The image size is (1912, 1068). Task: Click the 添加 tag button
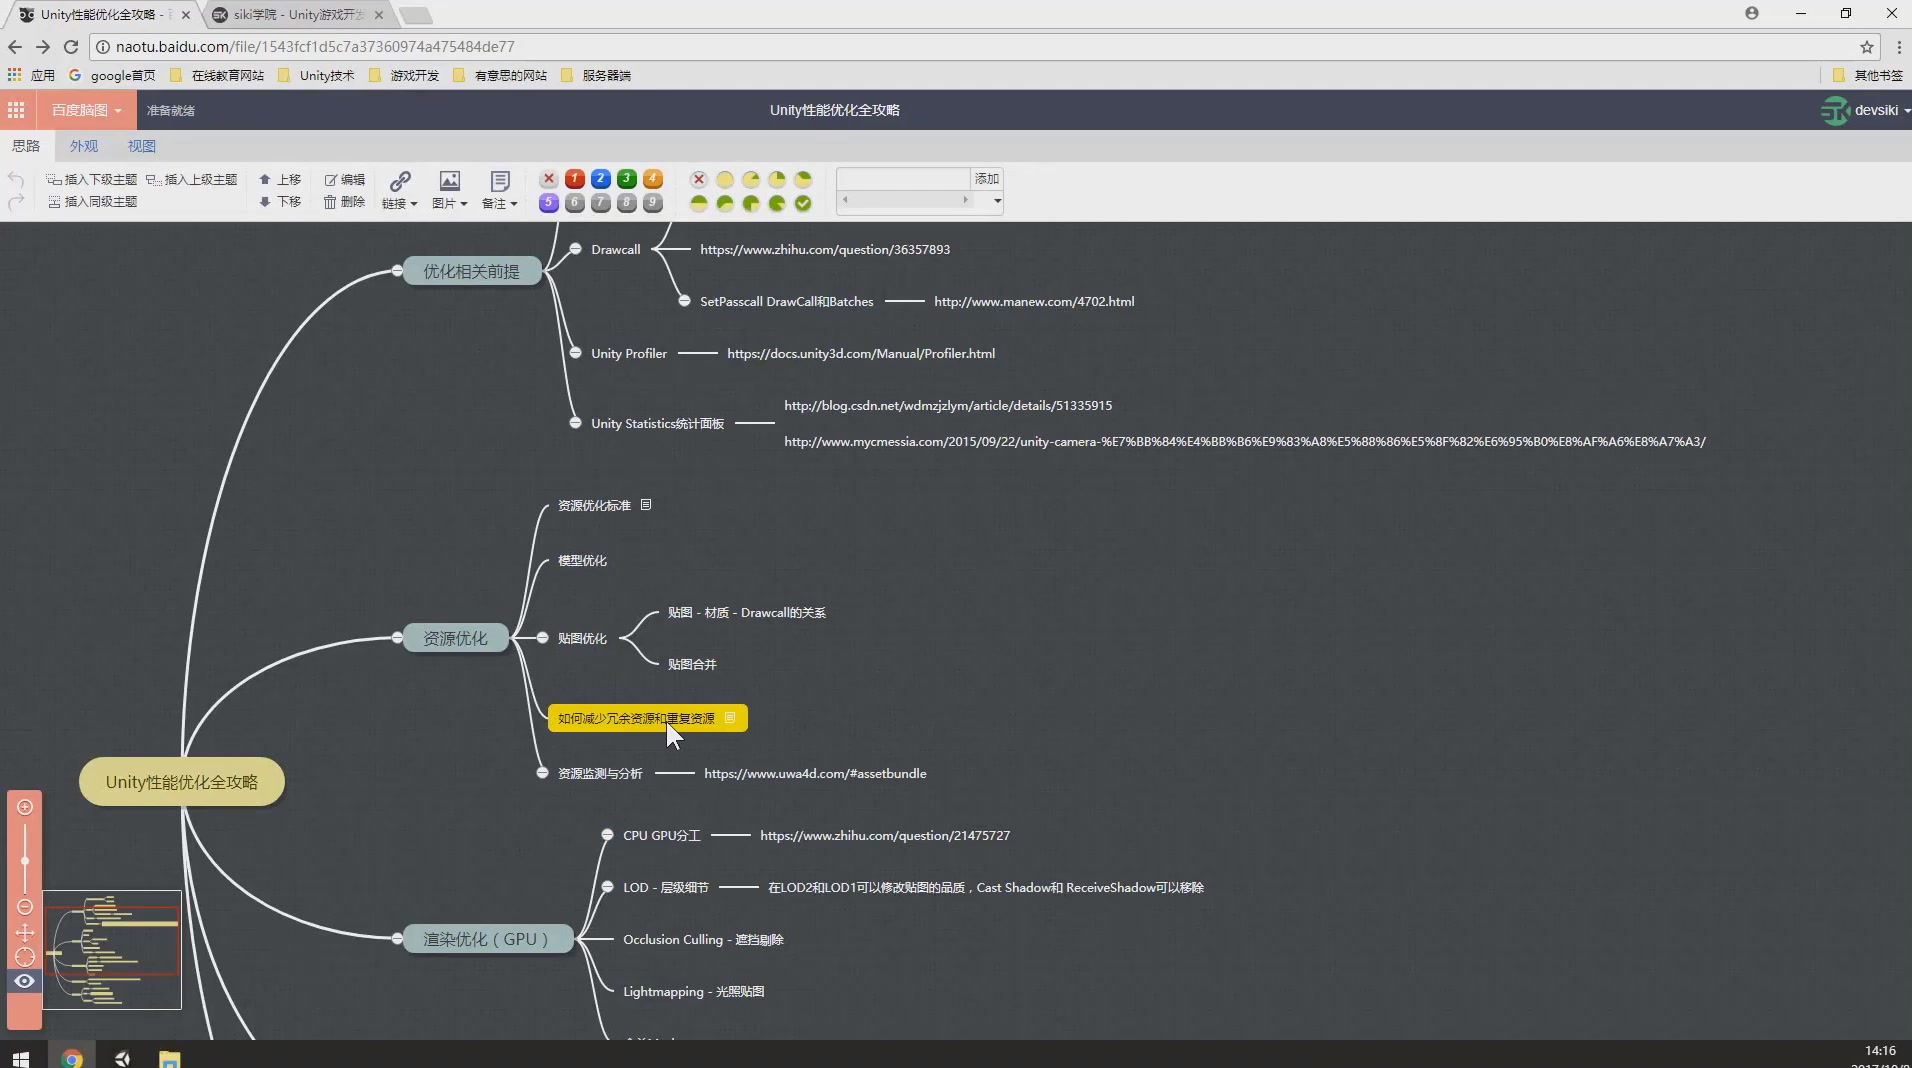pyautogui.click(x=987, y=178)
